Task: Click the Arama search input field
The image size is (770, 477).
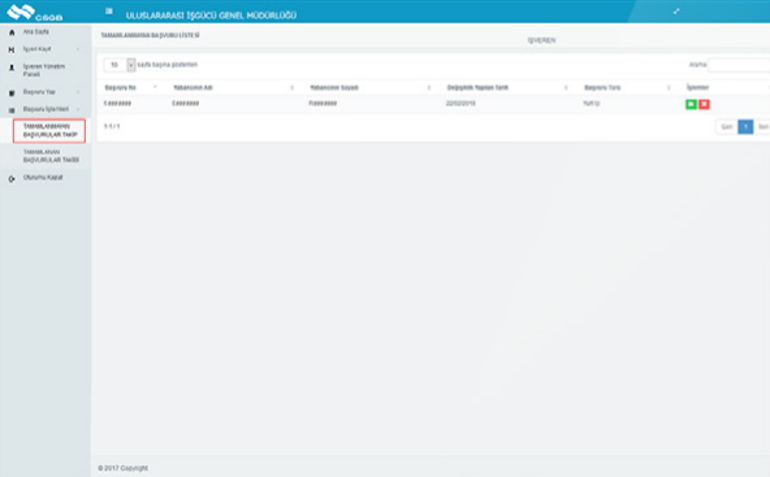Action: pos(738,64)
